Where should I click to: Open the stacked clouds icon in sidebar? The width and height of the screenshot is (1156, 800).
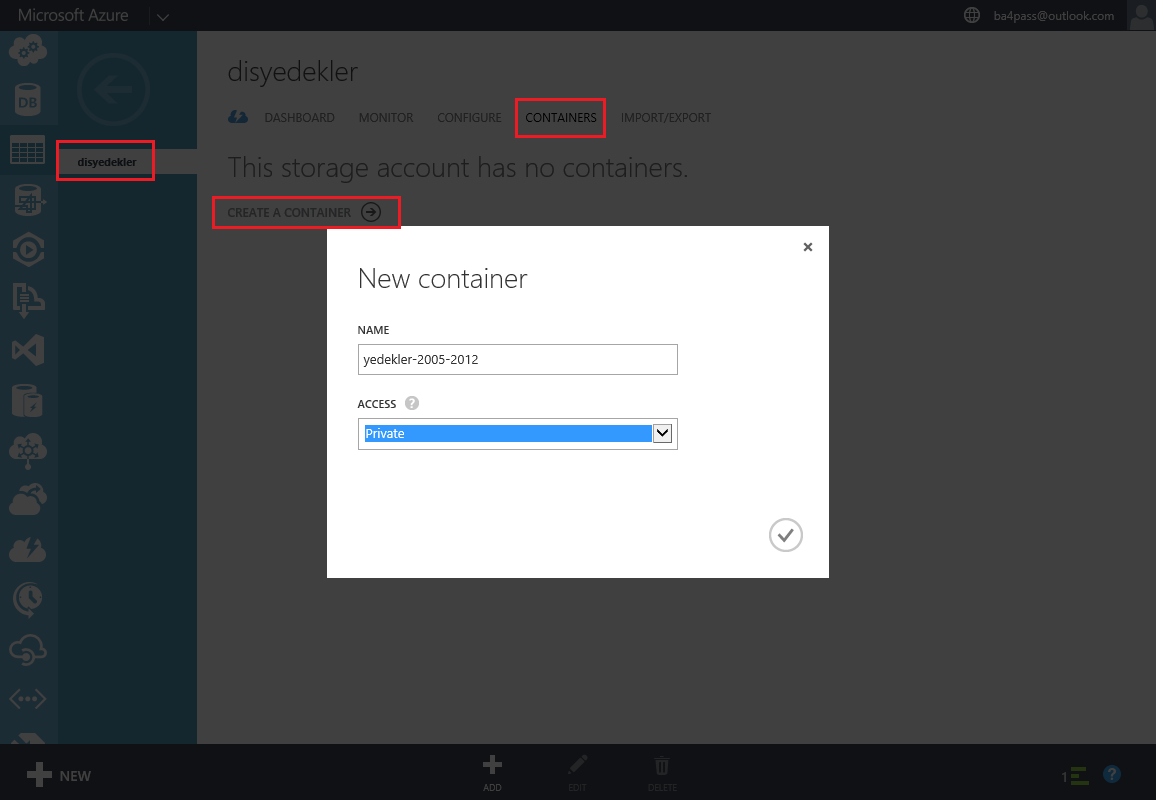[x=28, y=501]
